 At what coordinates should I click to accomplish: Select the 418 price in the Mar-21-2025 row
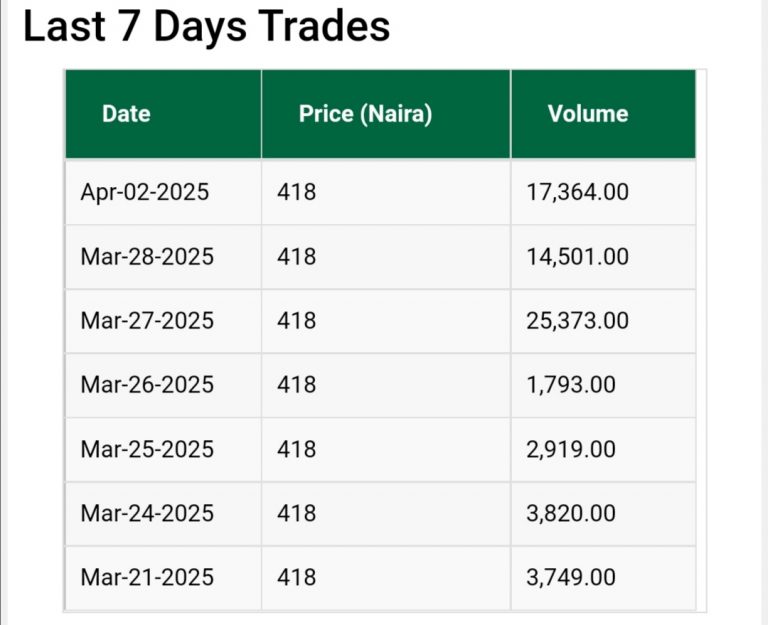(x=297, y=577)
